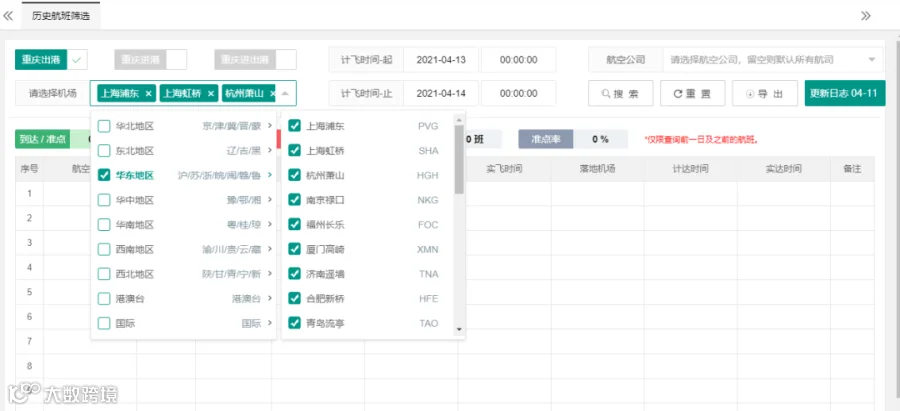Expand 港澳台 region submenu arrow
This screenshot has width=900, height=411.
[270, 299]
